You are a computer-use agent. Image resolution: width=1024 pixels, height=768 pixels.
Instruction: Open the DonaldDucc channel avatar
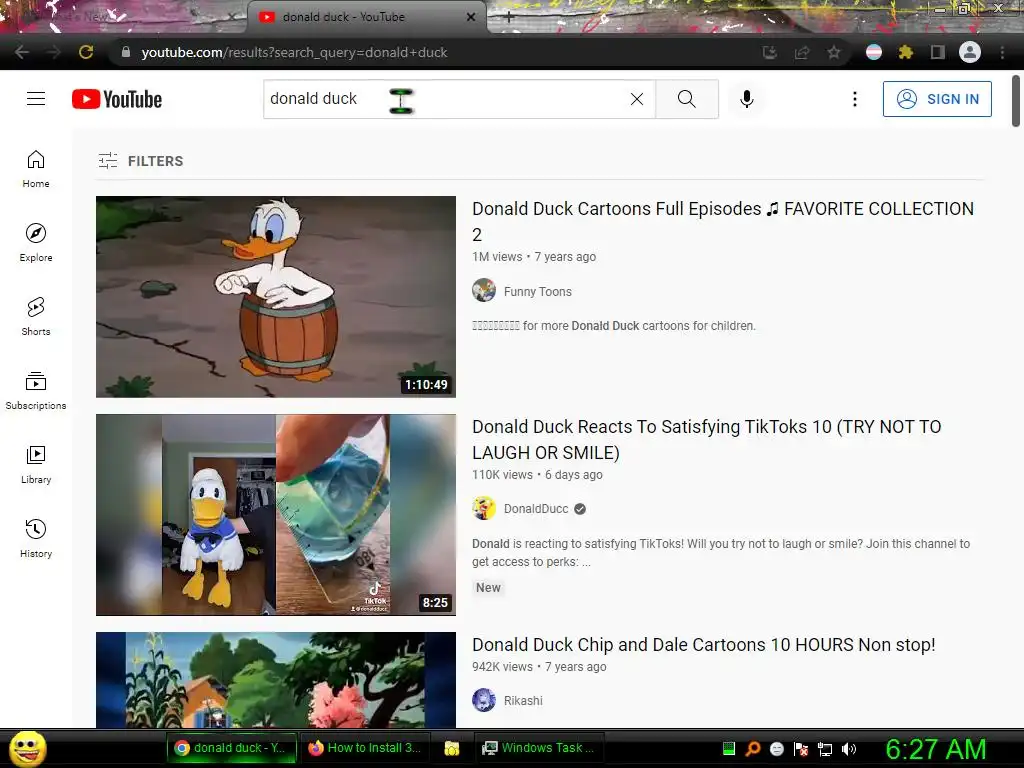point(484,508)
